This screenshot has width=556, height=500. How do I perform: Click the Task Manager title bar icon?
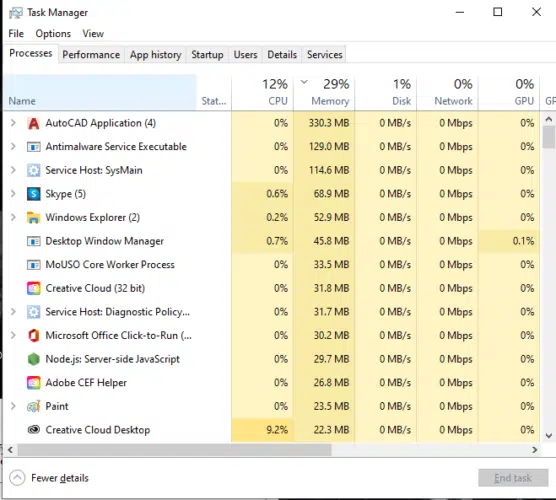(x=16, y=13)
